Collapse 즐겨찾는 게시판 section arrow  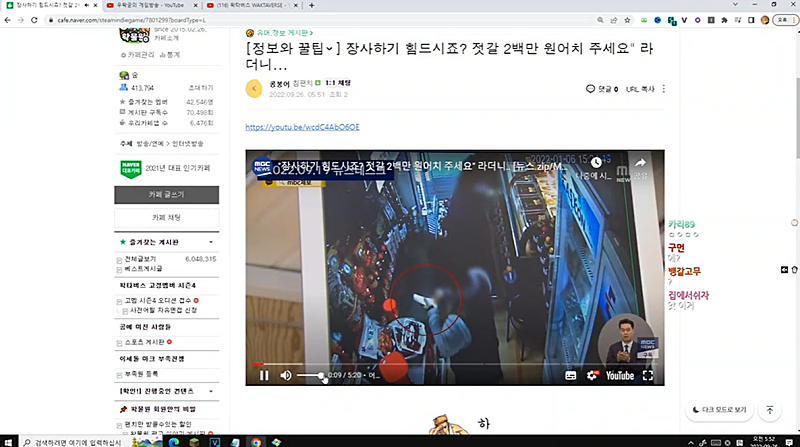coord(211,242)
